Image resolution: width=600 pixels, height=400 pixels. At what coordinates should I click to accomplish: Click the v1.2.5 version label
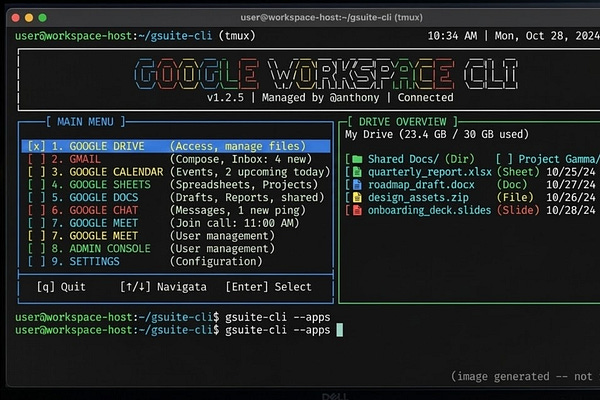(x=225, y=98)
